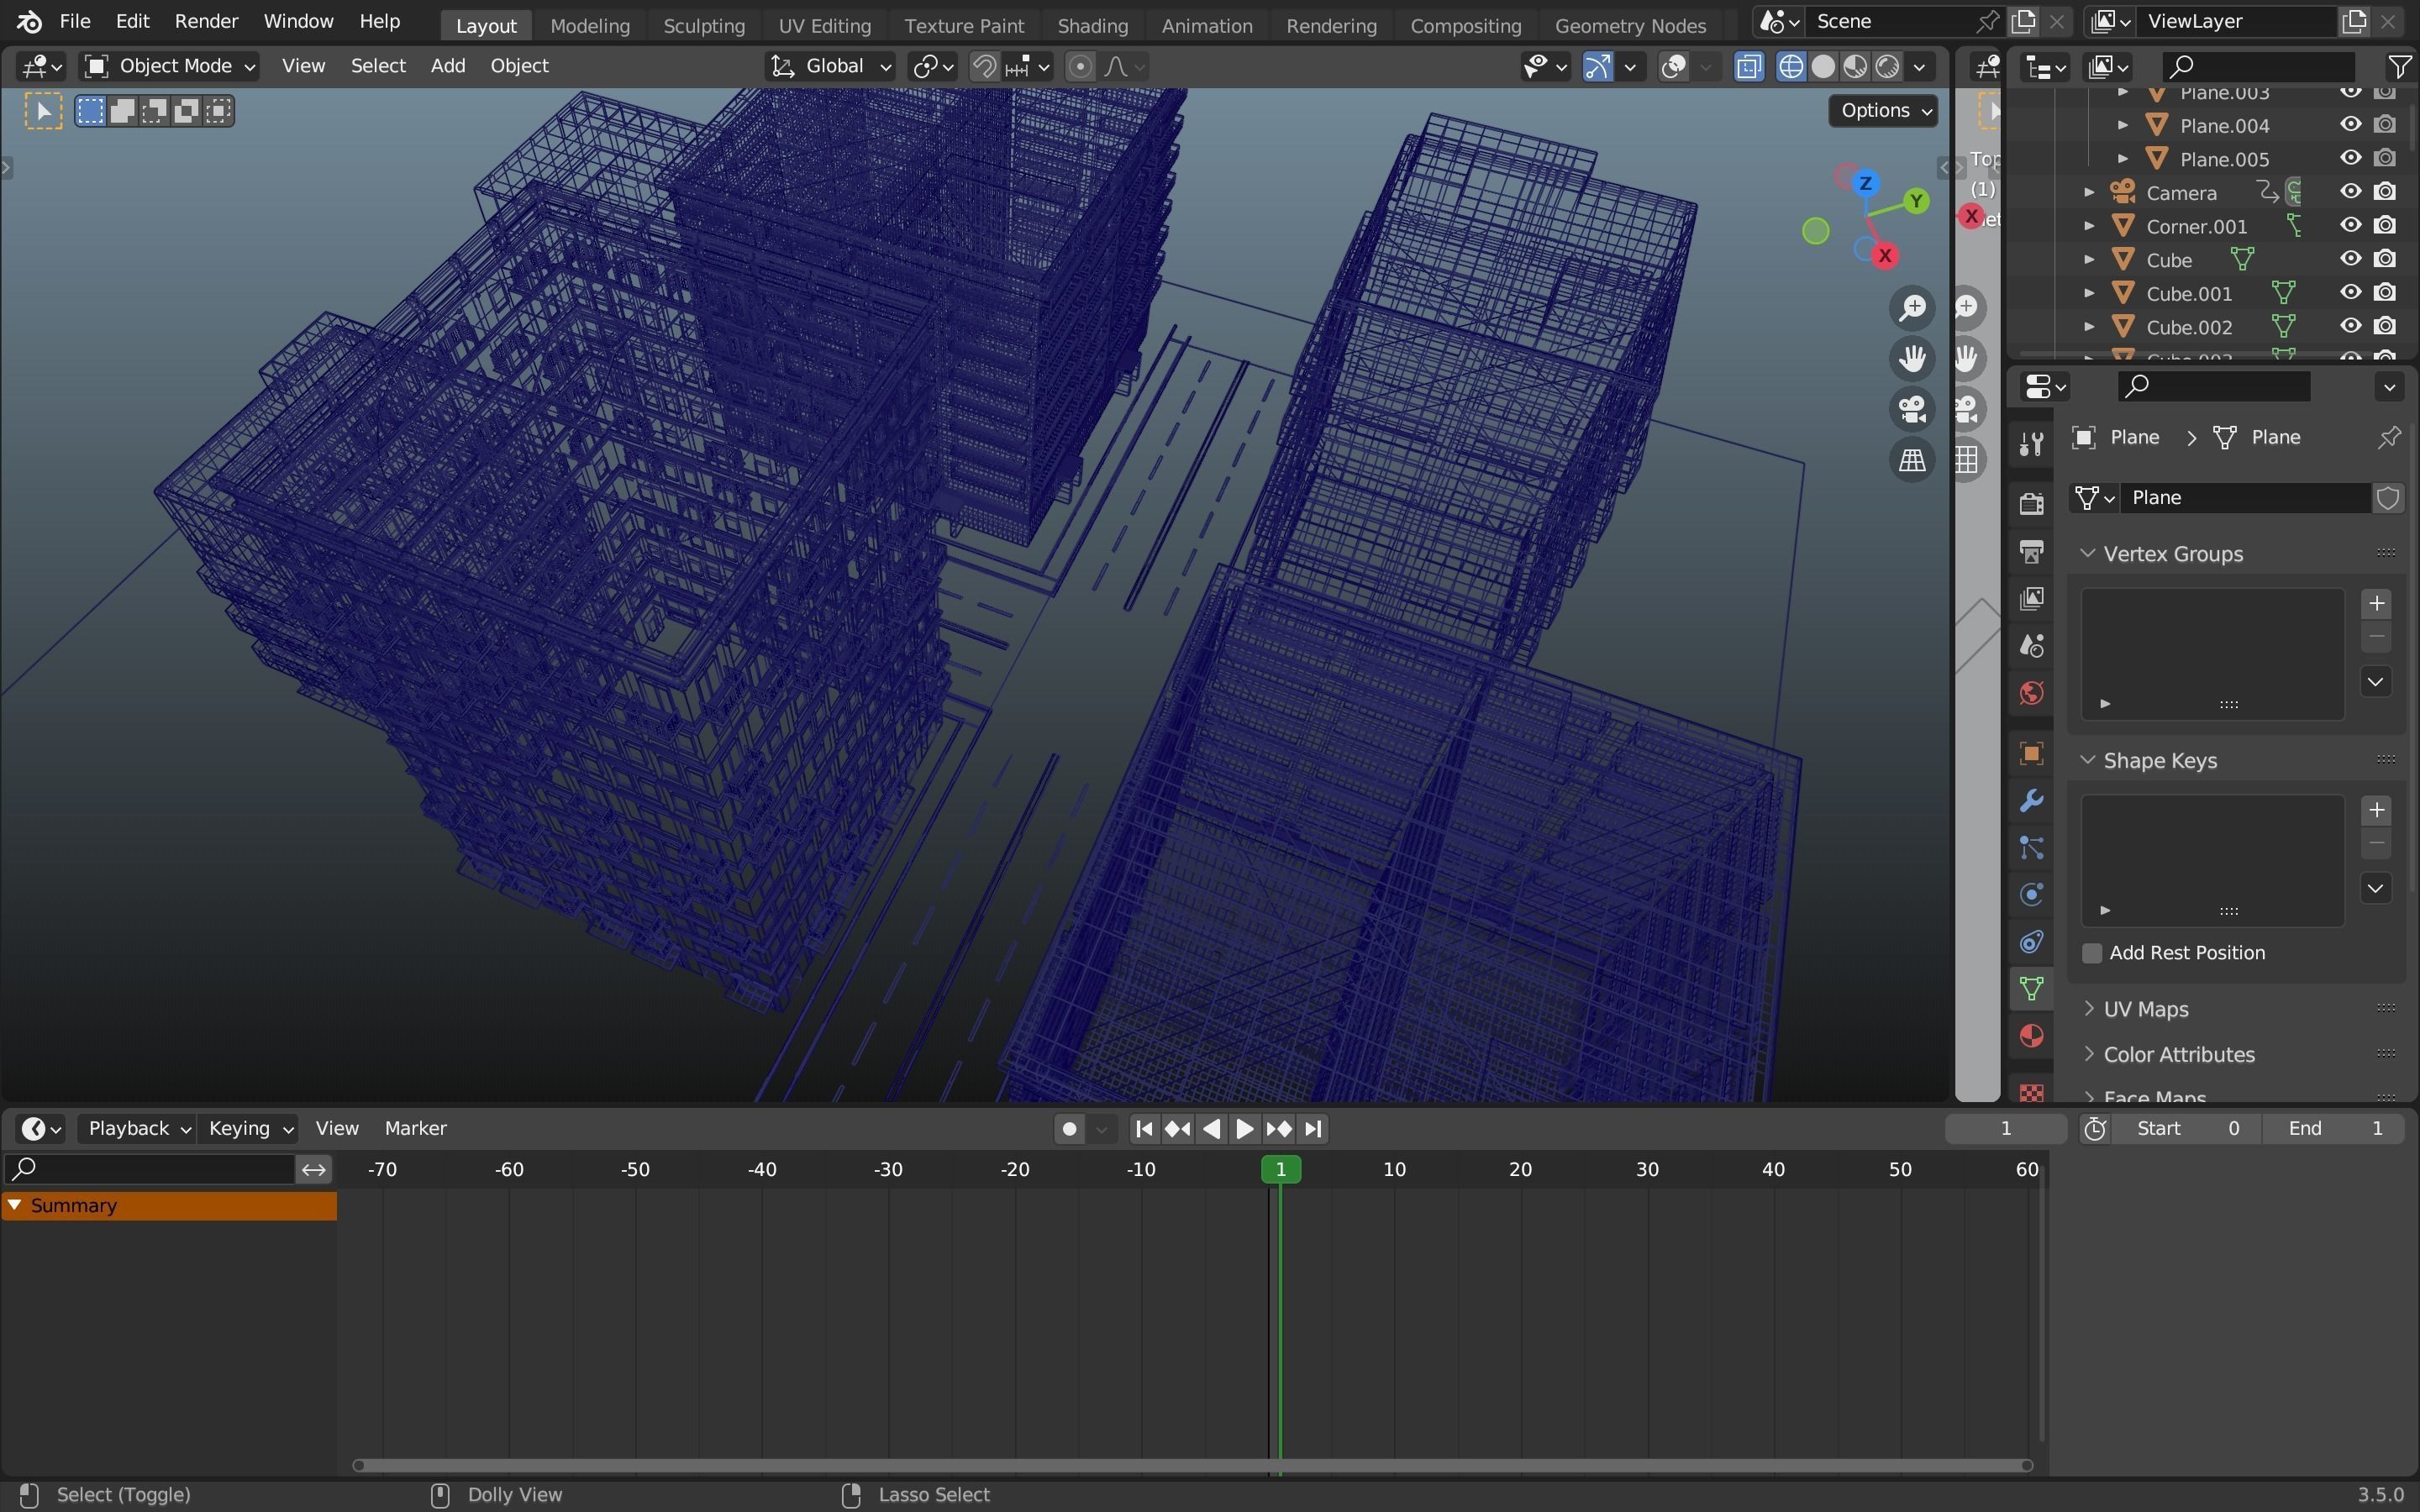Open the Scene properties tab
The width and height of the screenshot is (2420, 1512).
tap(2031, 646)
